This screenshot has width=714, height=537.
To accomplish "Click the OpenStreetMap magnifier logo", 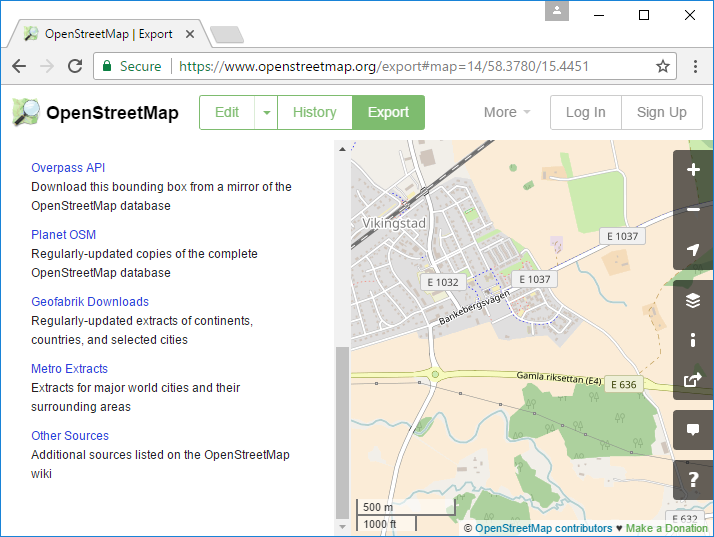I will (26, 112).
